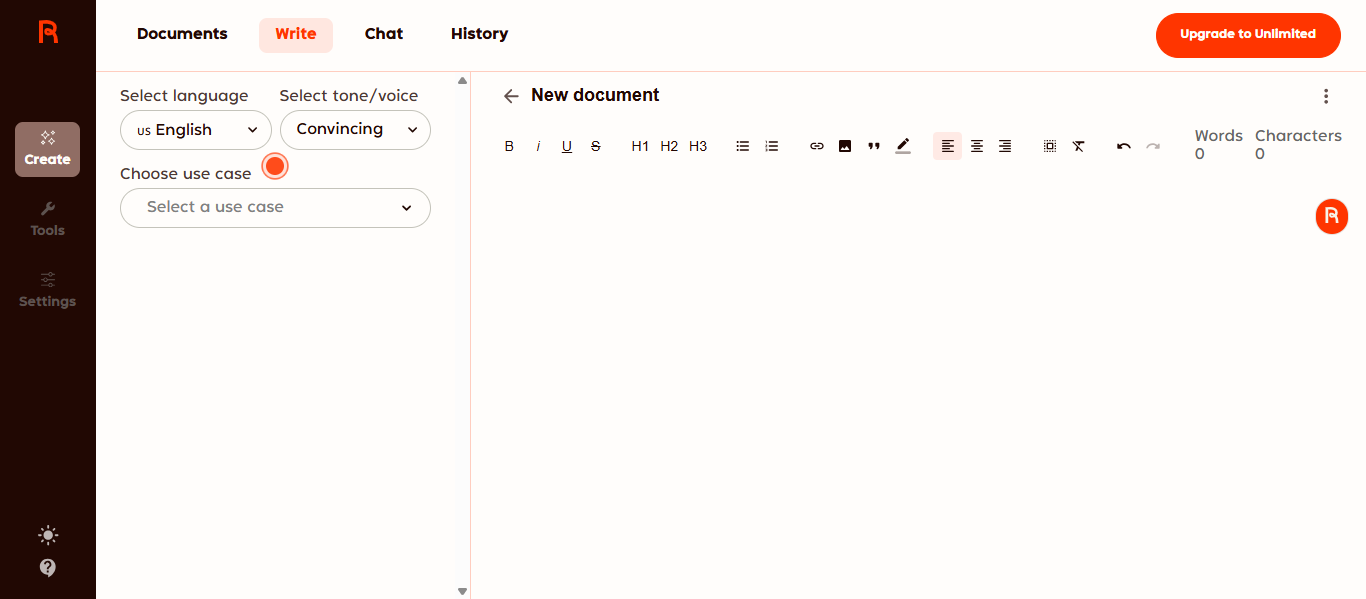Go to the History tab
Image resolution: width=1366 pixels, height=599 pixels.
[479, 34]
